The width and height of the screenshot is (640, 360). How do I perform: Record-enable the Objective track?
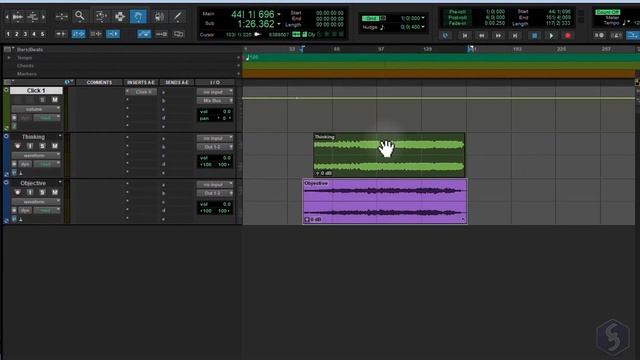tap(18, 192)
